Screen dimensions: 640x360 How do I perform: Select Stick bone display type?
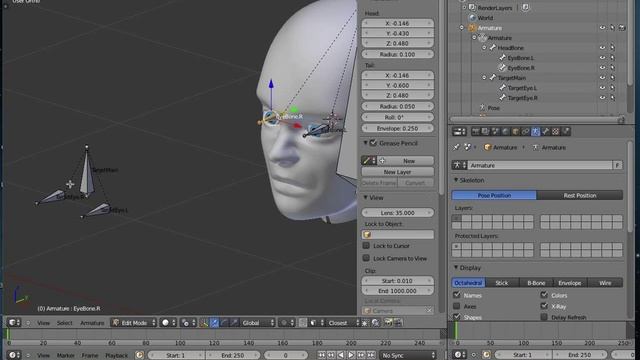[502, 282]
